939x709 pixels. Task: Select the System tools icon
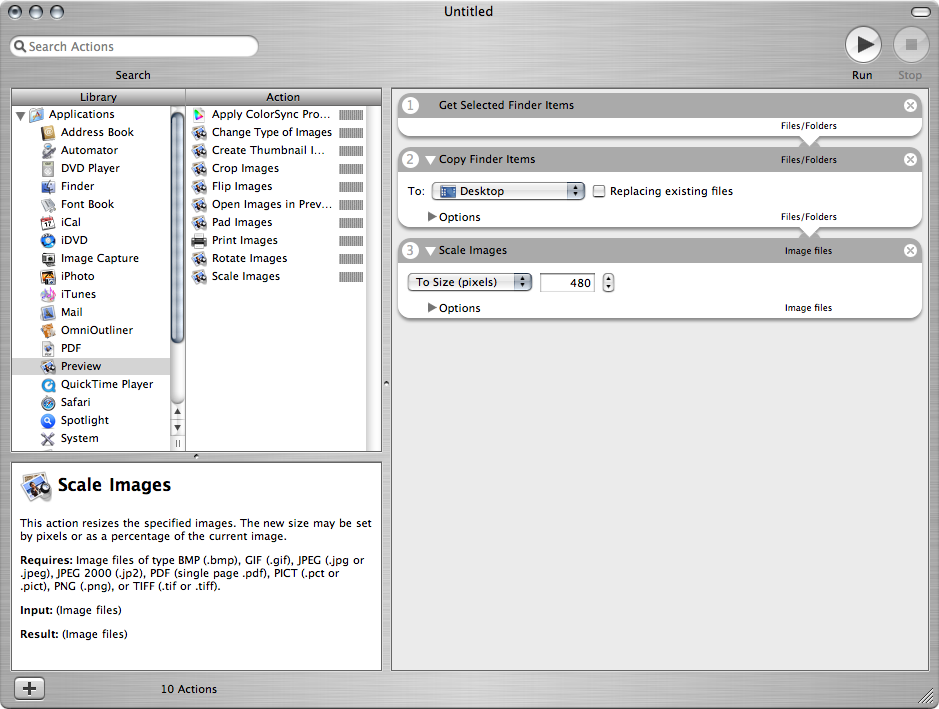coord(48,438)
